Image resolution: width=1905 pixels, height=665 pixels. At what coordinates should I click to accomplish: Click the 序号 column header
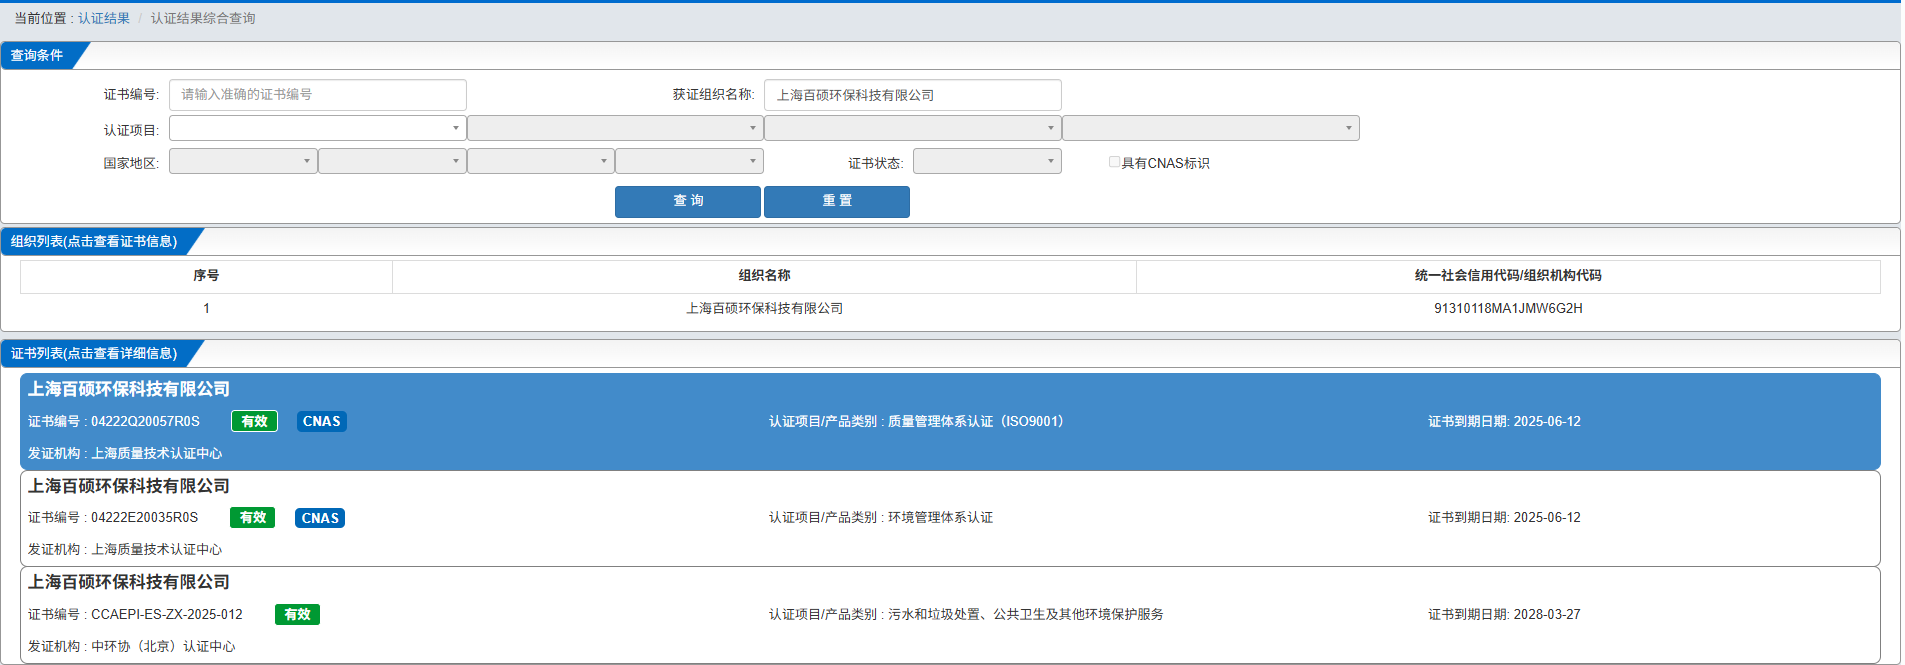(x=206, y=276)
